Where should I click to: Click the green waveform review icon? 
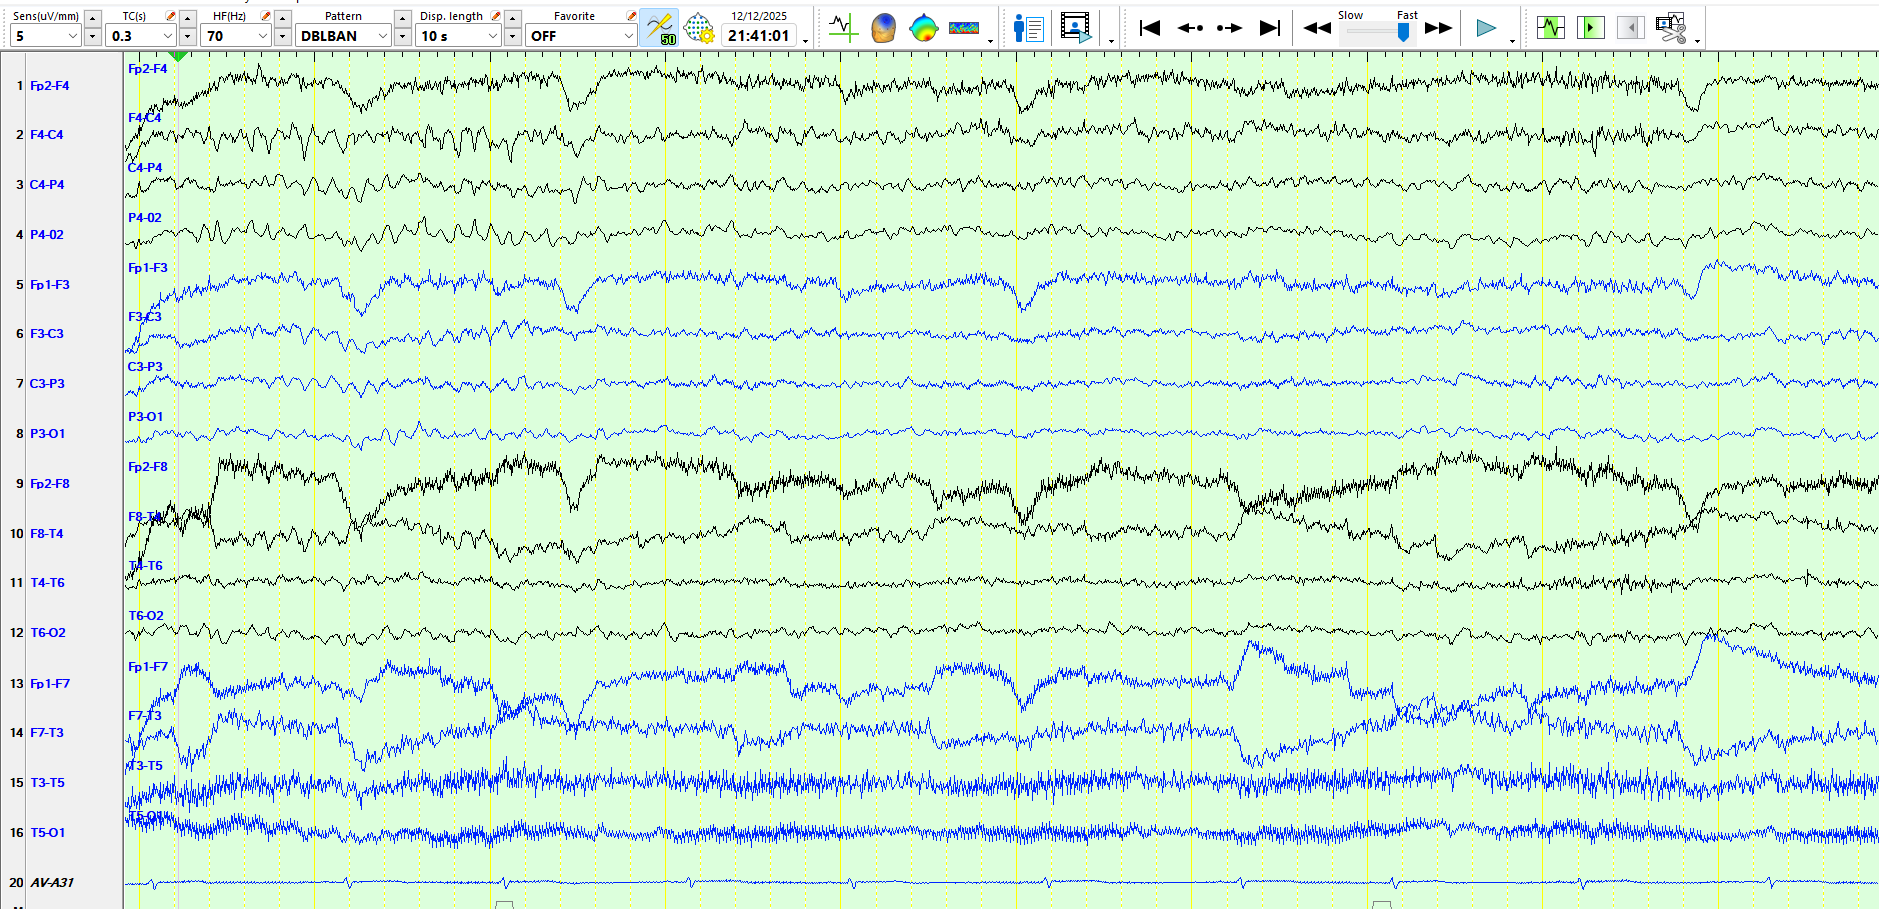click(1551, 28)
